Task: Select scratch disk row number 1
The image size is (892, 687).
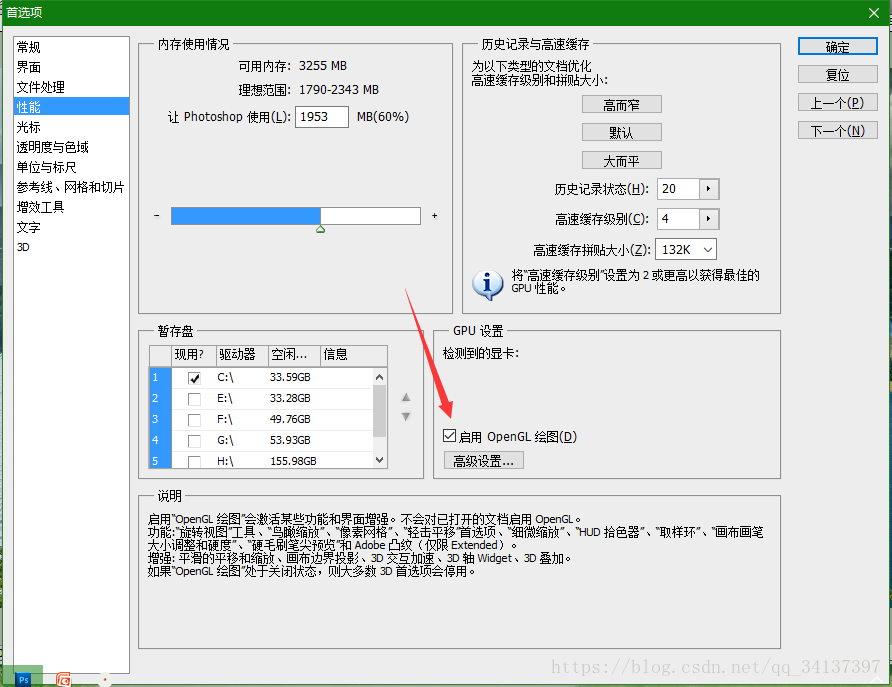Action: tap(160, 378)
